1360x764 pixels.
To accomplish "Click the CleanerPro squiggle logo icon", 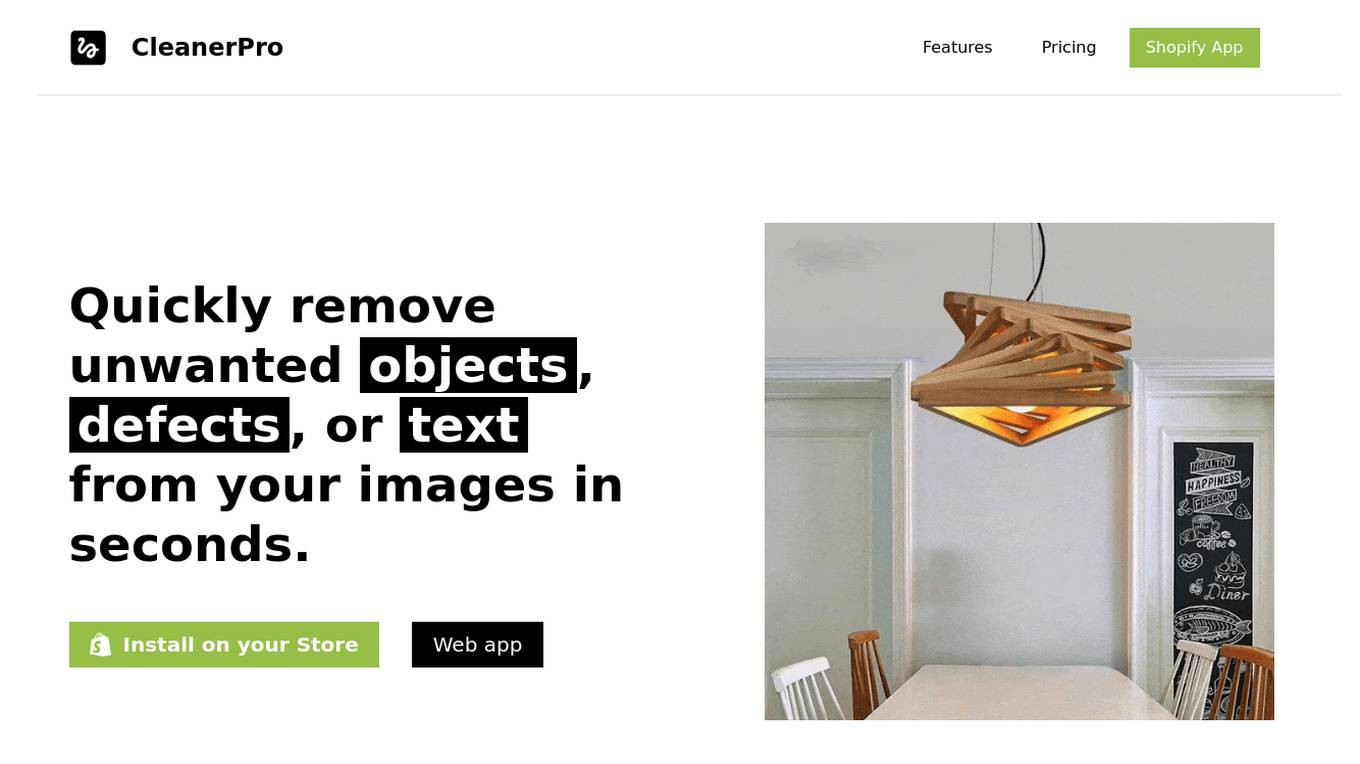I will 88,48.
